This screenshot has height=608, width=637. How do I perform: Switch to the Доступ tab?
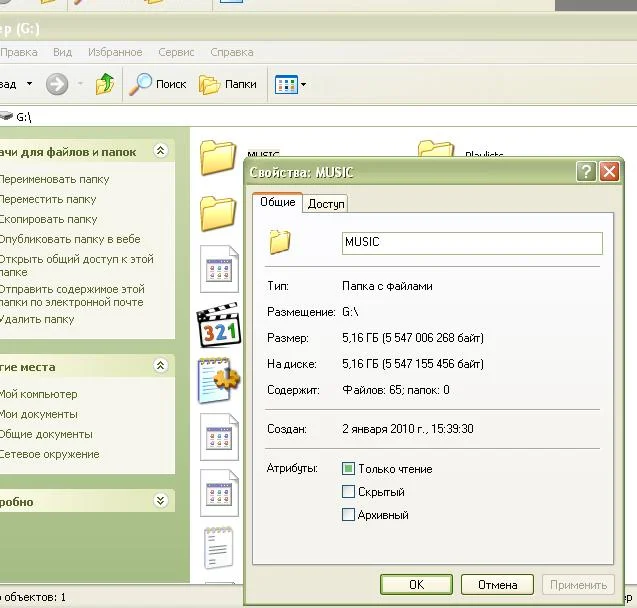(x=326, y=204)
